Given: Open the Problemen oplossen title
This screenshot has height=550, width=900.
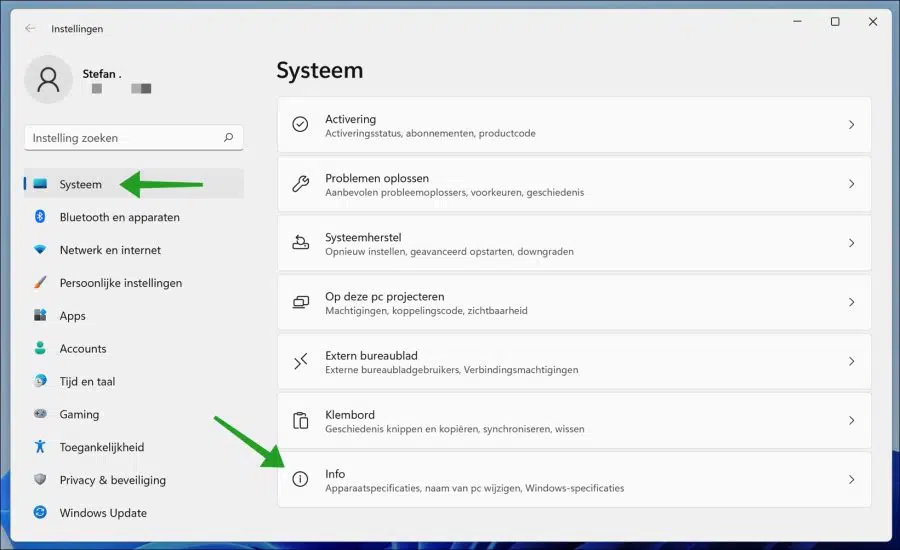Looking at the screenshot, I should tap(377, 178).
